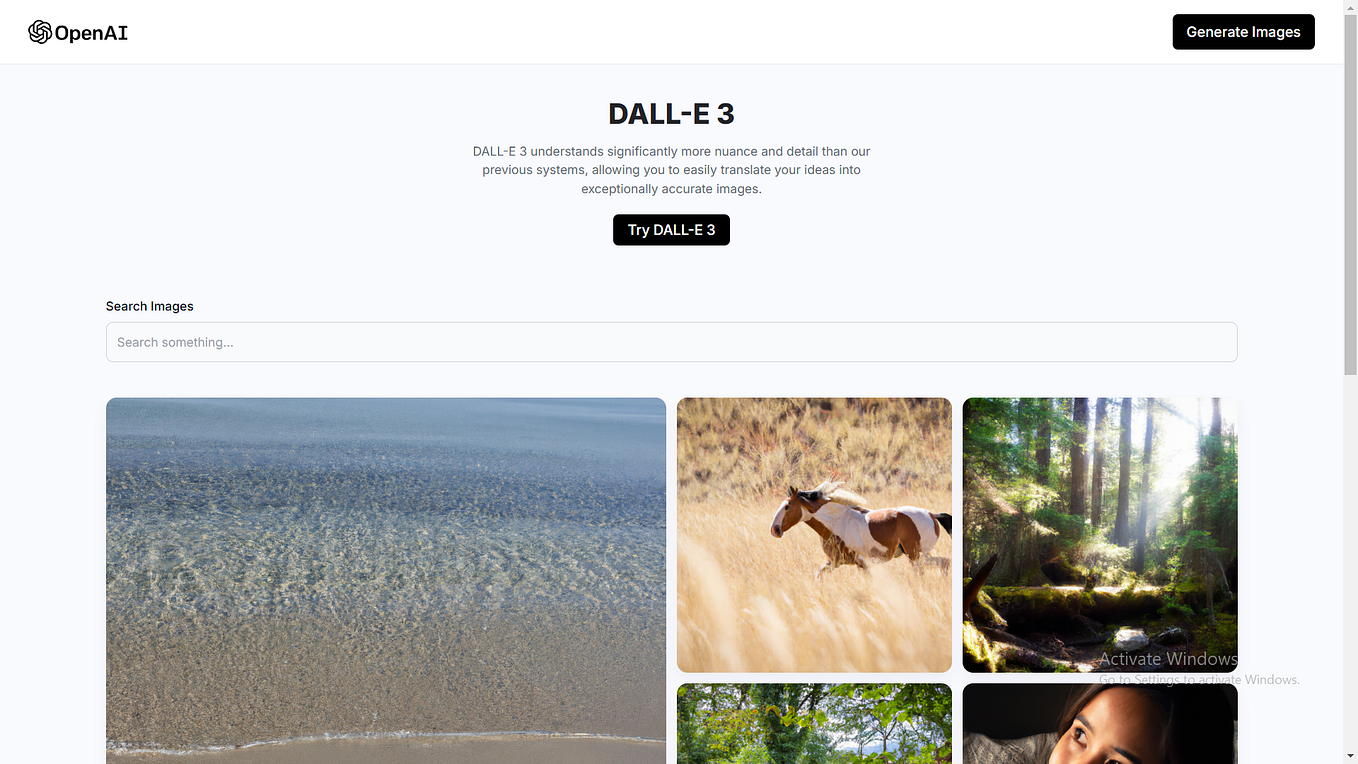Click the scrollbar down arrow
Screen dimensions: 1358x764
tap(1350, 755)
